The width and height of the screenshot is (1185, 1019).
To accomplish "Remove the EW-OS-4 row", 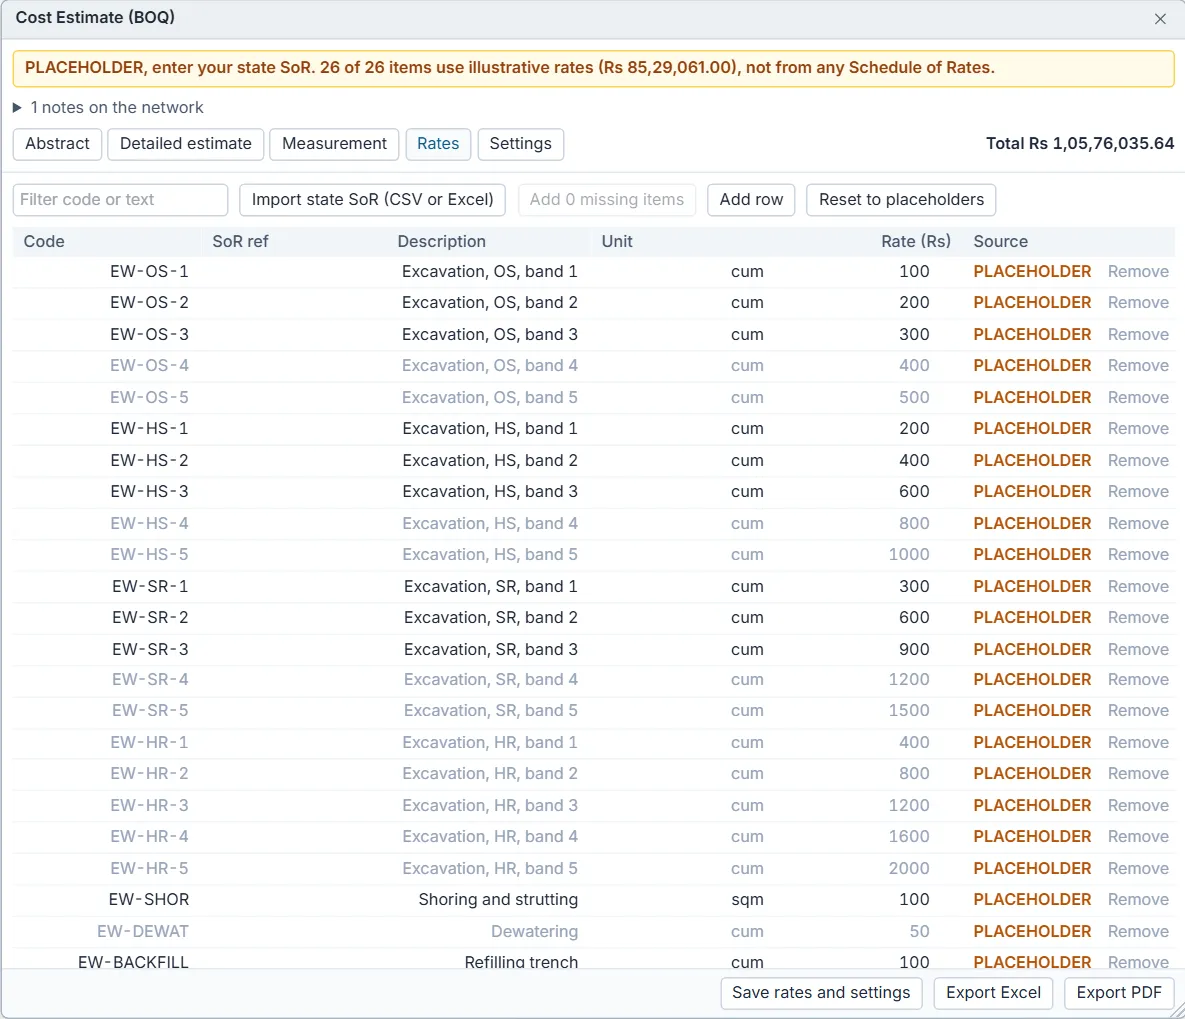I will (x=1138, y=365).
